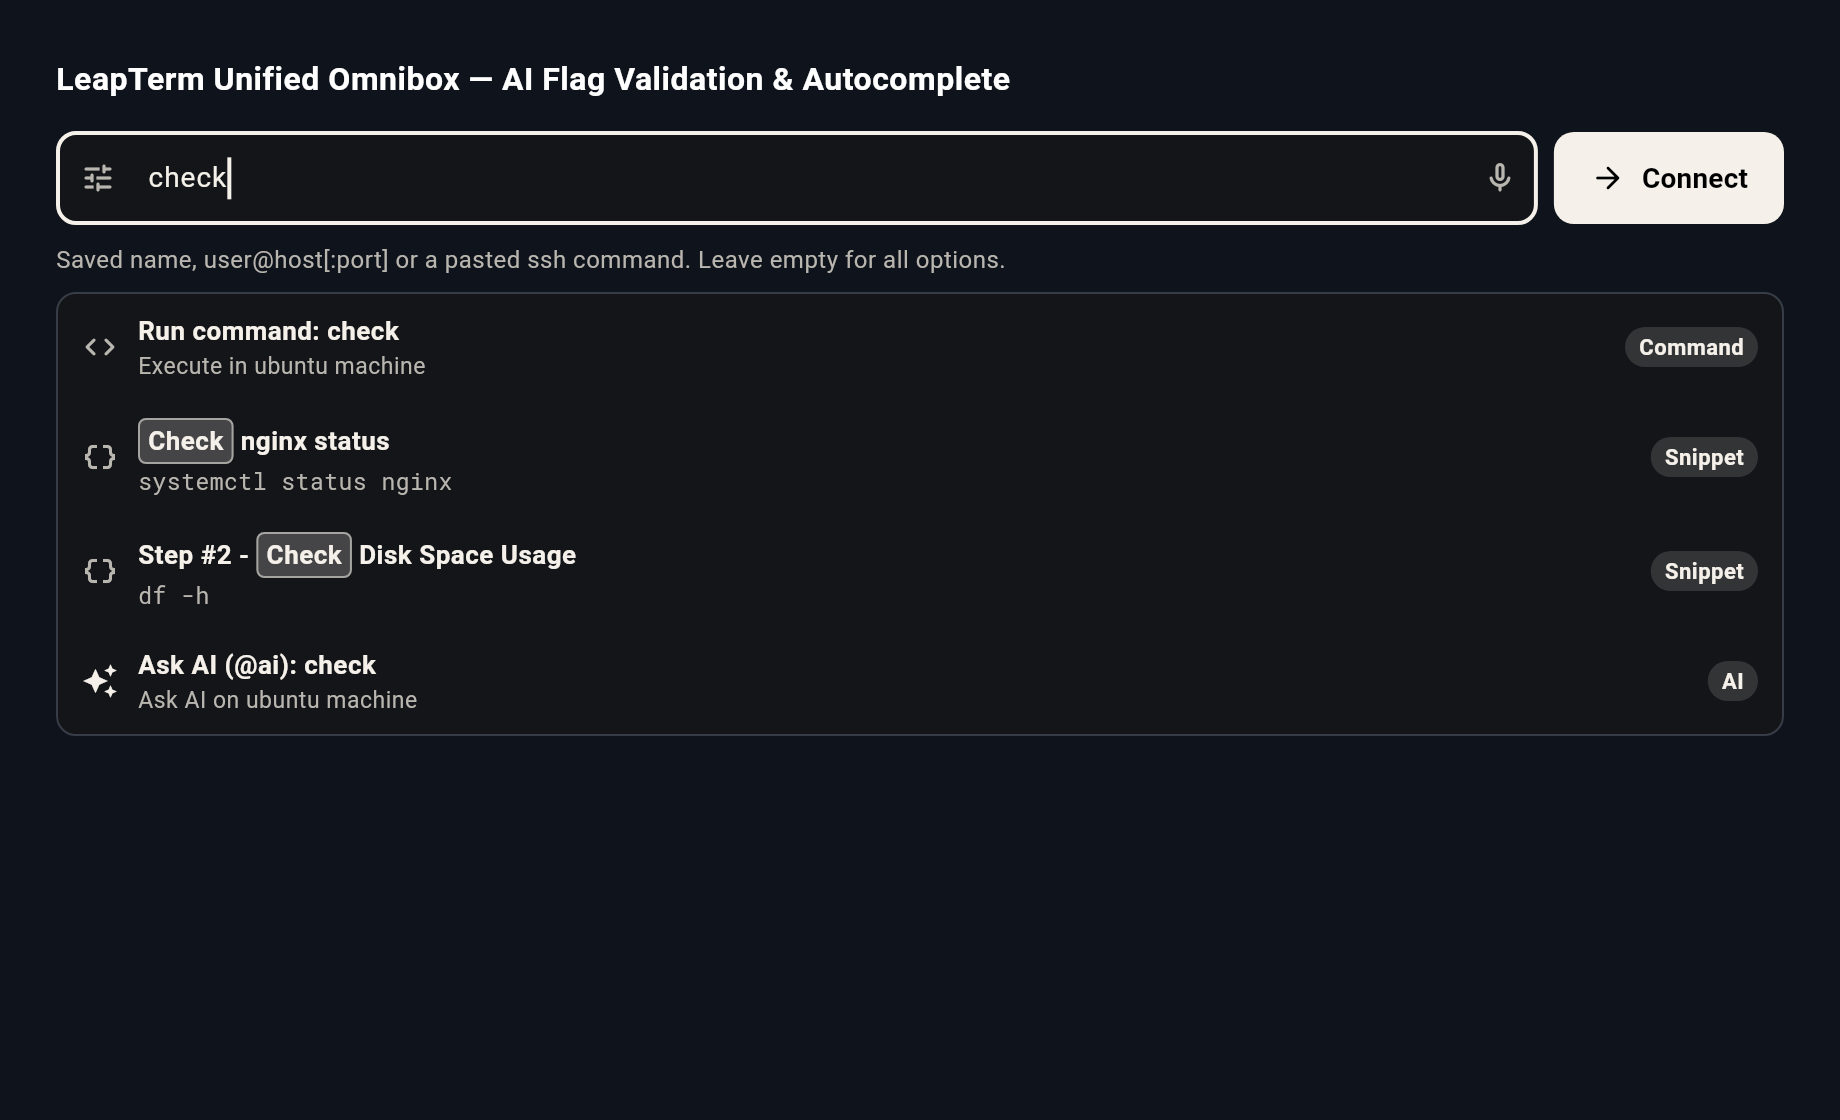The width and height of the screenshot is (1840, 1120).
Task: Click the AI badge
Action: click(1732, 681)
